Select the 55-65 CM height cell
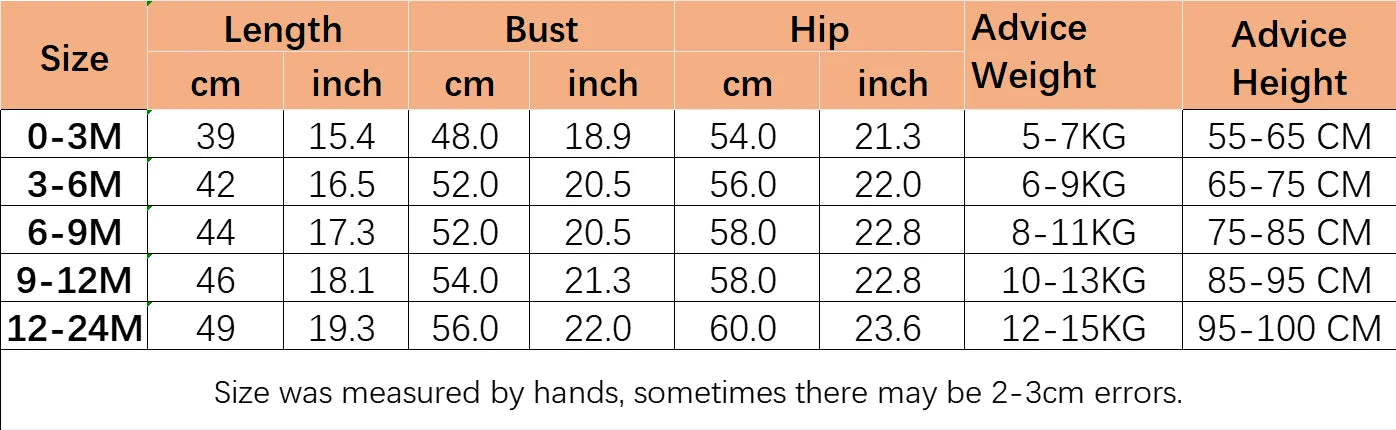Screen dimensions: 1396x430 [x=1289, y=136]
